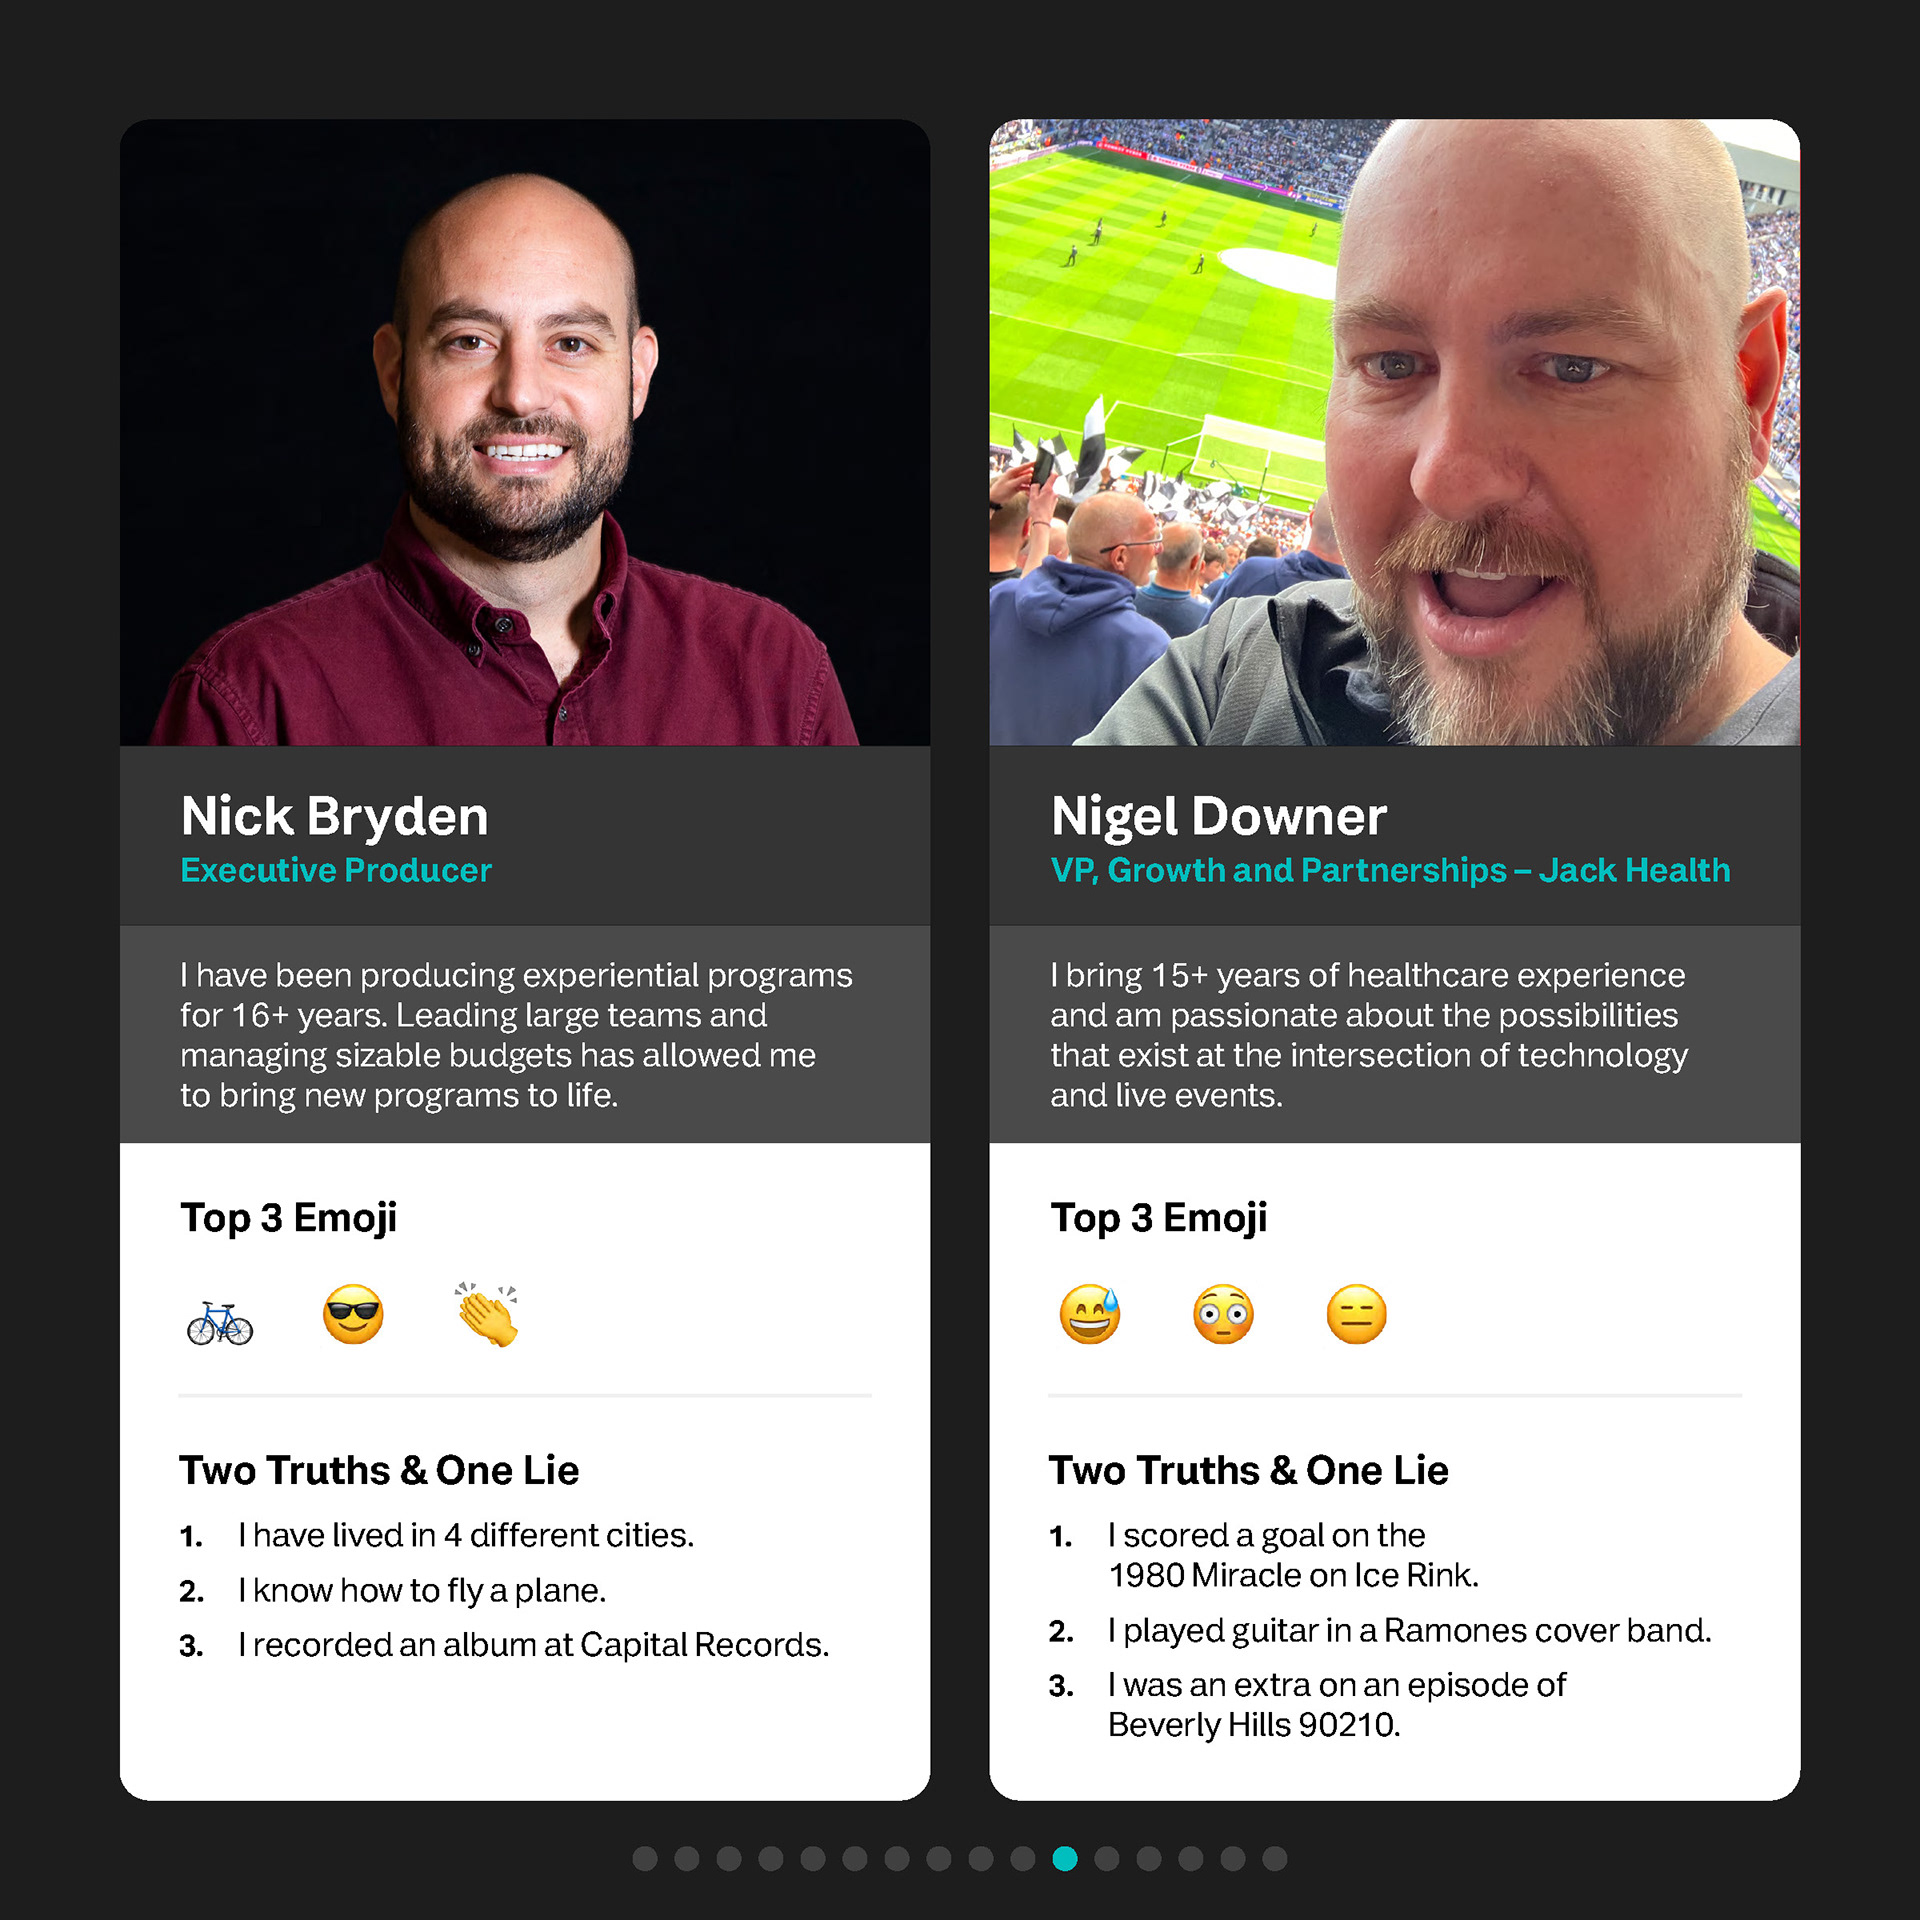
Task: Select the sunglasses face emoji
Action: 353,1314
